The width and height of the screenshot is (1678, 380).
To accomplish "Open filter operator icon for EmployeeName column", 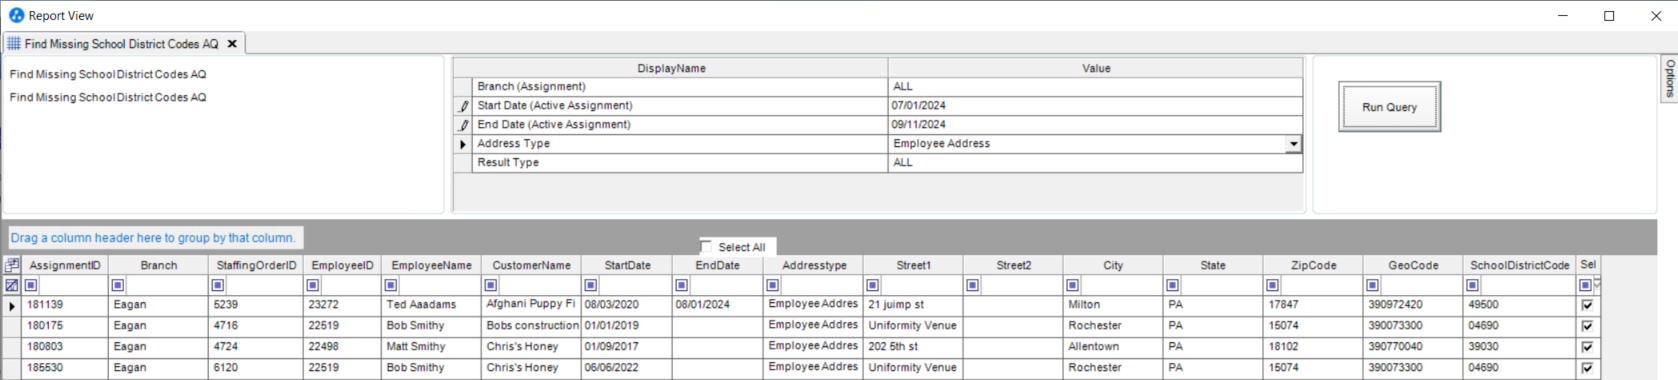I will coord(391,285).
